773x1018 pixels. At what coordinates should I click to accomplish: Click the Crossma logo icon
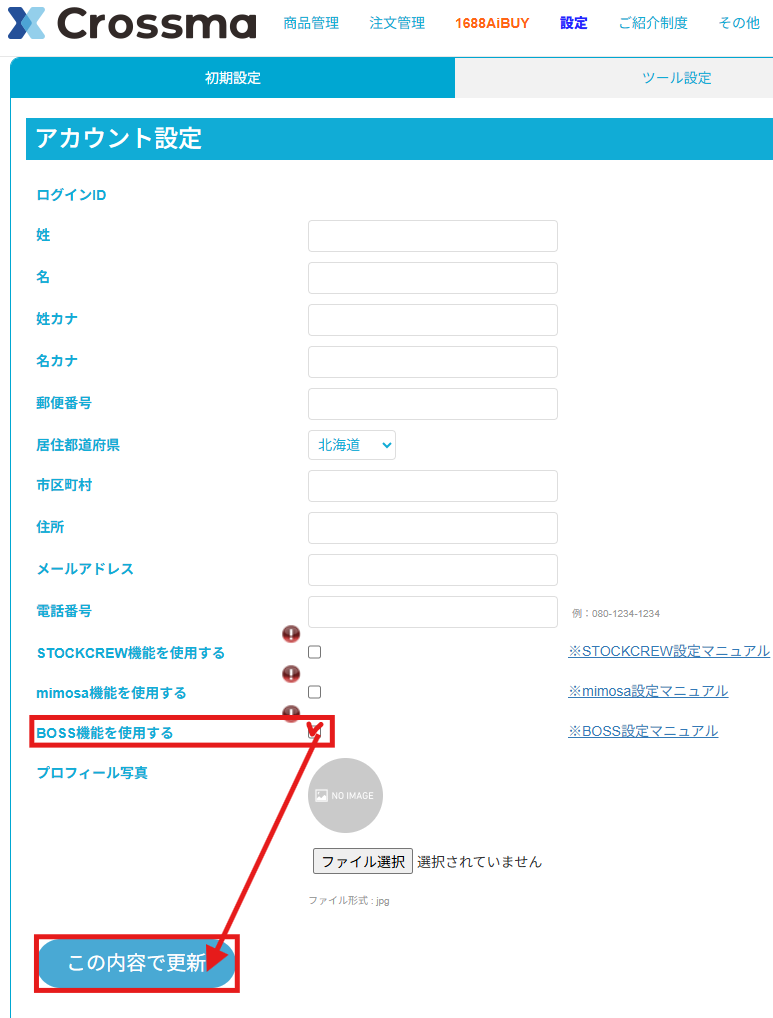27,23
